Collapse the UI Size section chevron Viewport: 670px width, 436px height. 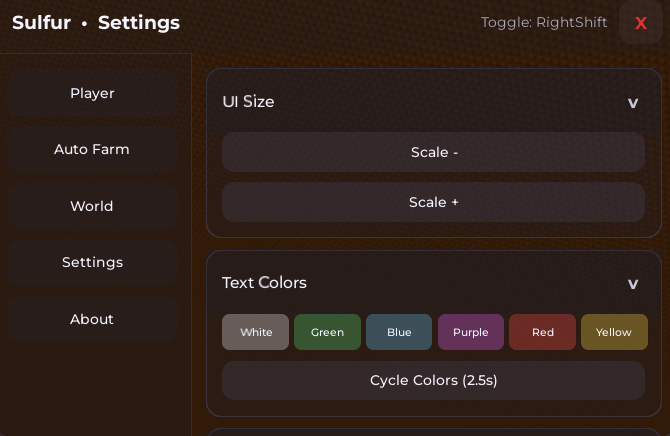(x=632, y=102)
